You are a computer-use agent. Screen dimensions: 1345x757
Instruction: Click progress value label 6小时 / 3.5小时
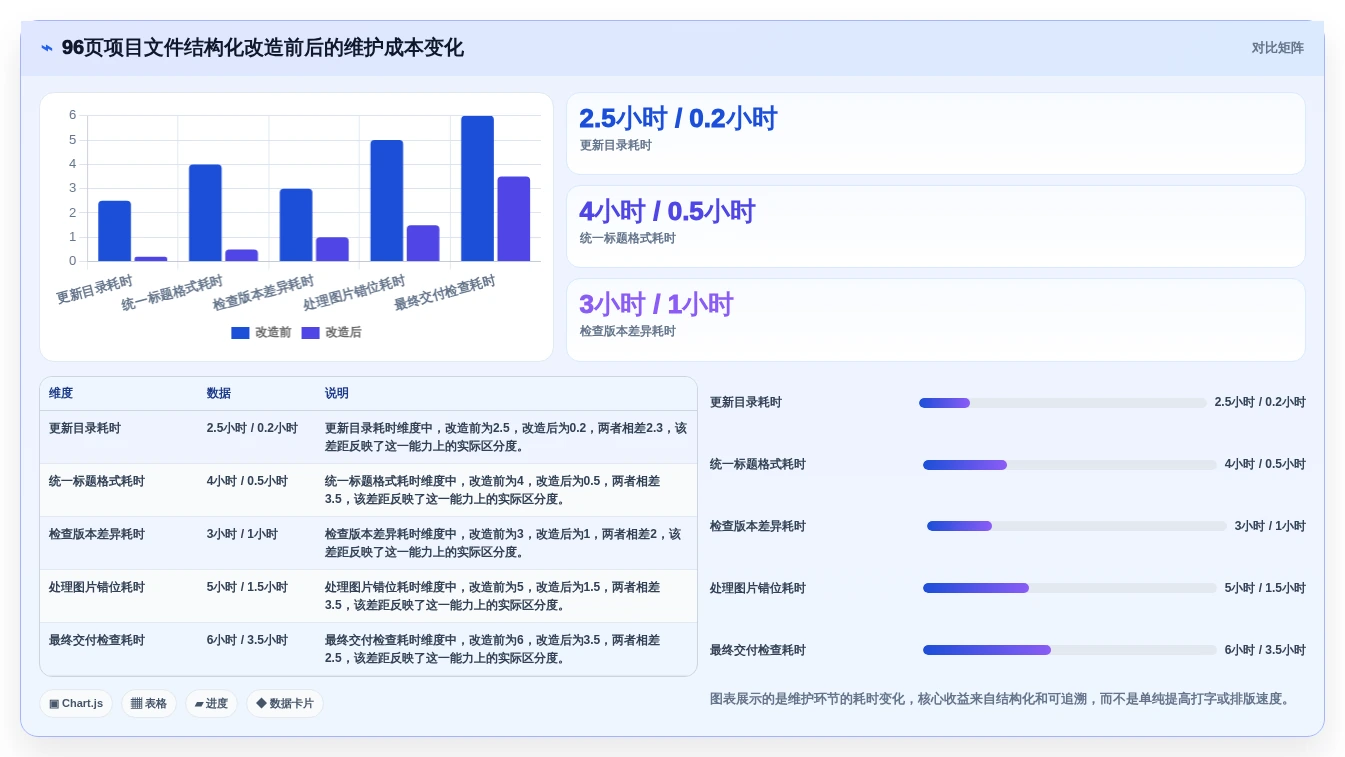pos(1265,650)
